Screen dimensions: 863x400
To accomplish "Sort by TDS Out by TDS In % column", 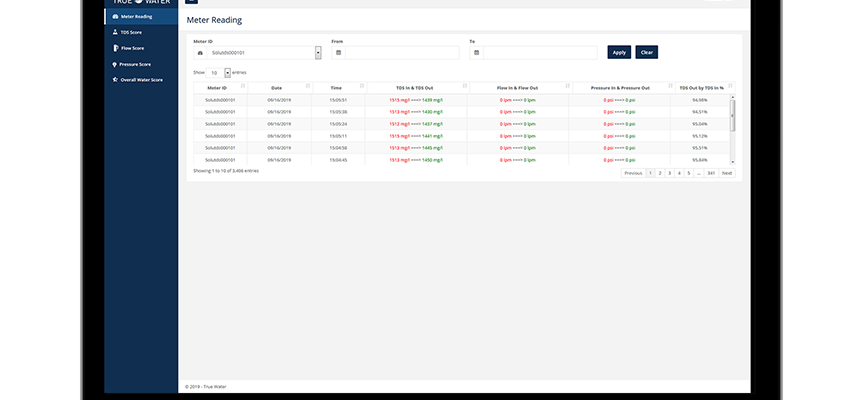I will point(705,88).
